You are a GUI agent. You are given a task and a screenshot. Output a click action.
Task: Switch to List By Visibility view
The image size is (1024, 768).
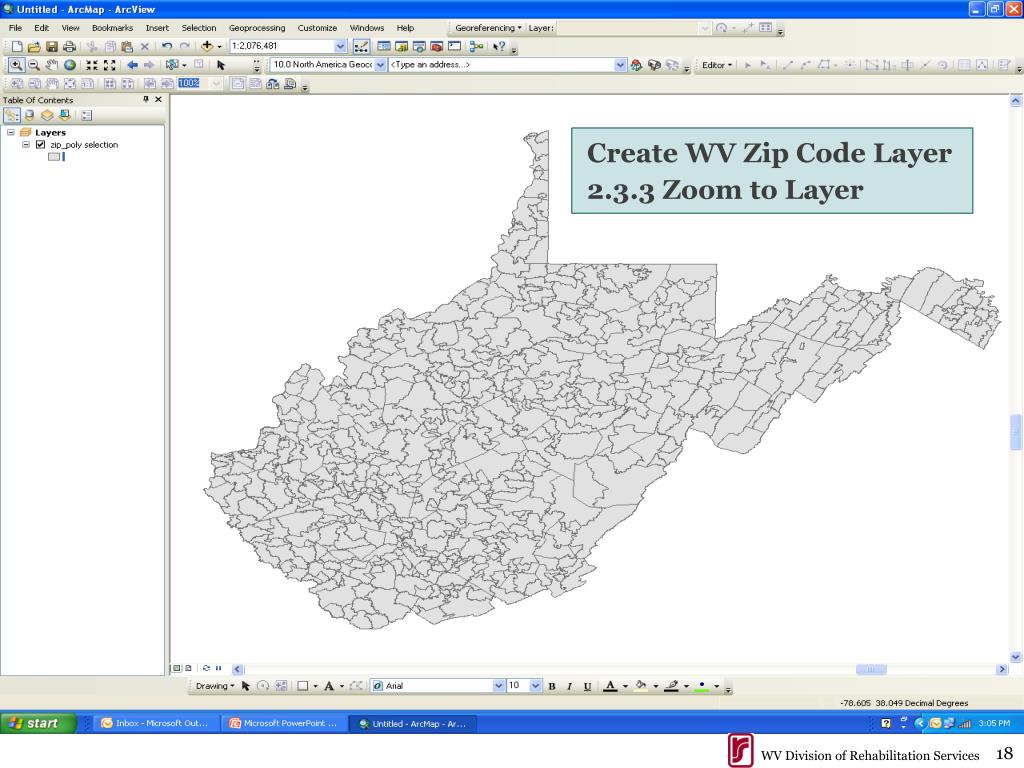point(47,116)
